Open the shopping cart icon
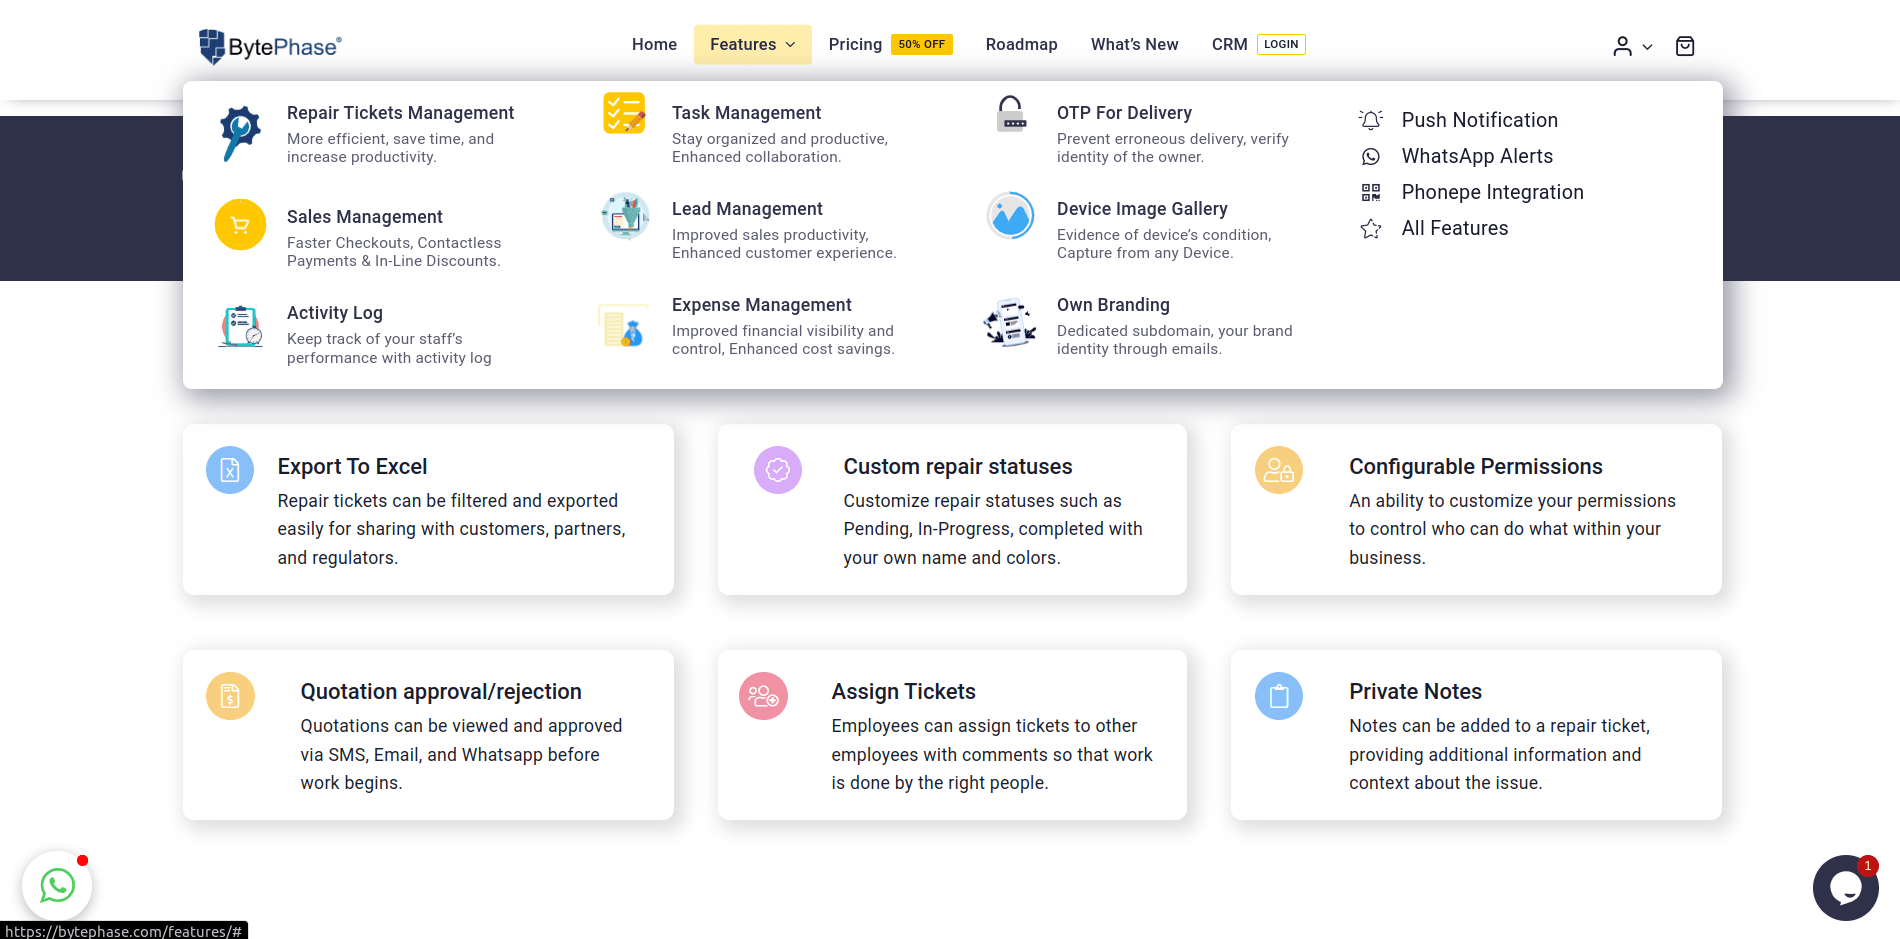The height and width of the screenshot is (939, 1900). click(x=1685, y=46)
